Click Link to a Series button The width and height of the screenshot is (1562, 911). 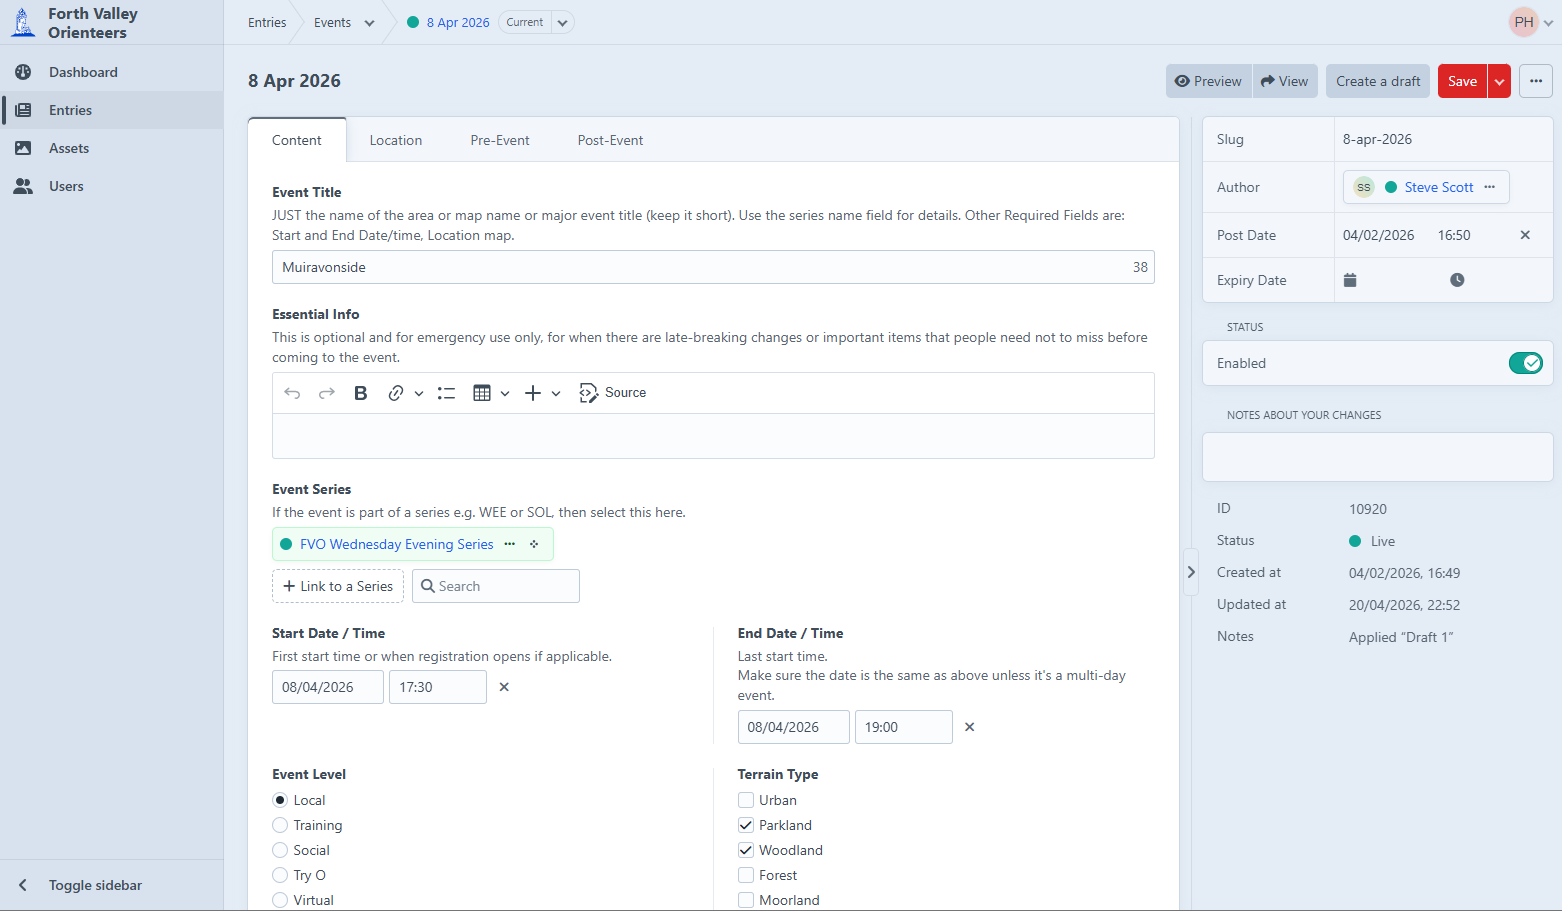[x=338, y=586]
